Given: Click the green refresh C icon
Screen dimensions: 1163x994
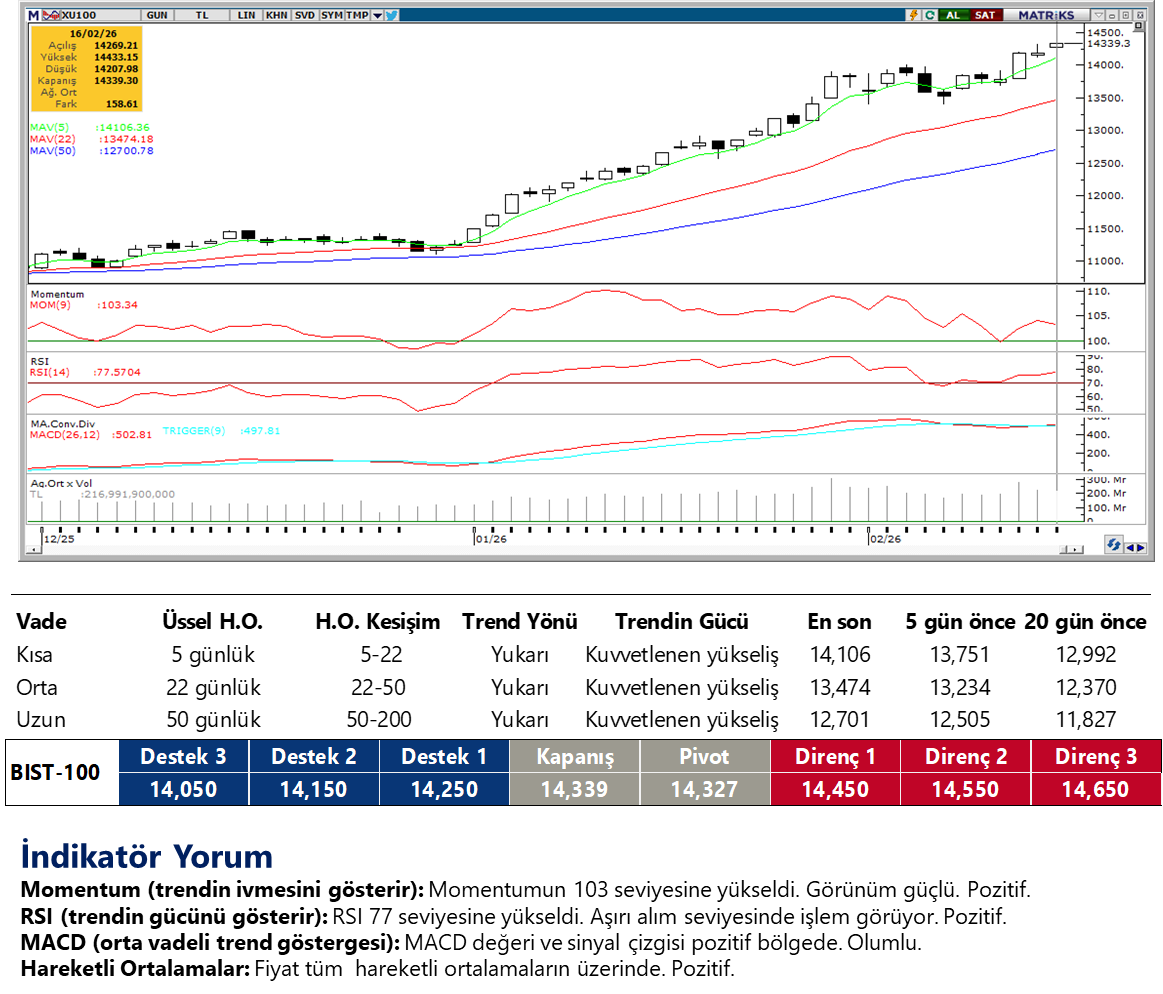Looking at the screenshot, I should pos(929,15).
